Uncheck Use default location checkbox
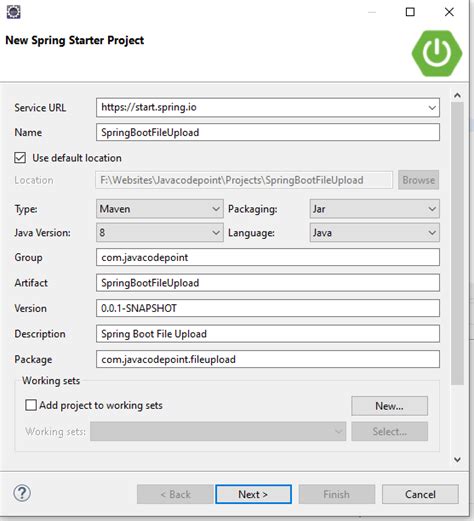The width and height of the screenshot is (474, 521). [x=20, y=158]
